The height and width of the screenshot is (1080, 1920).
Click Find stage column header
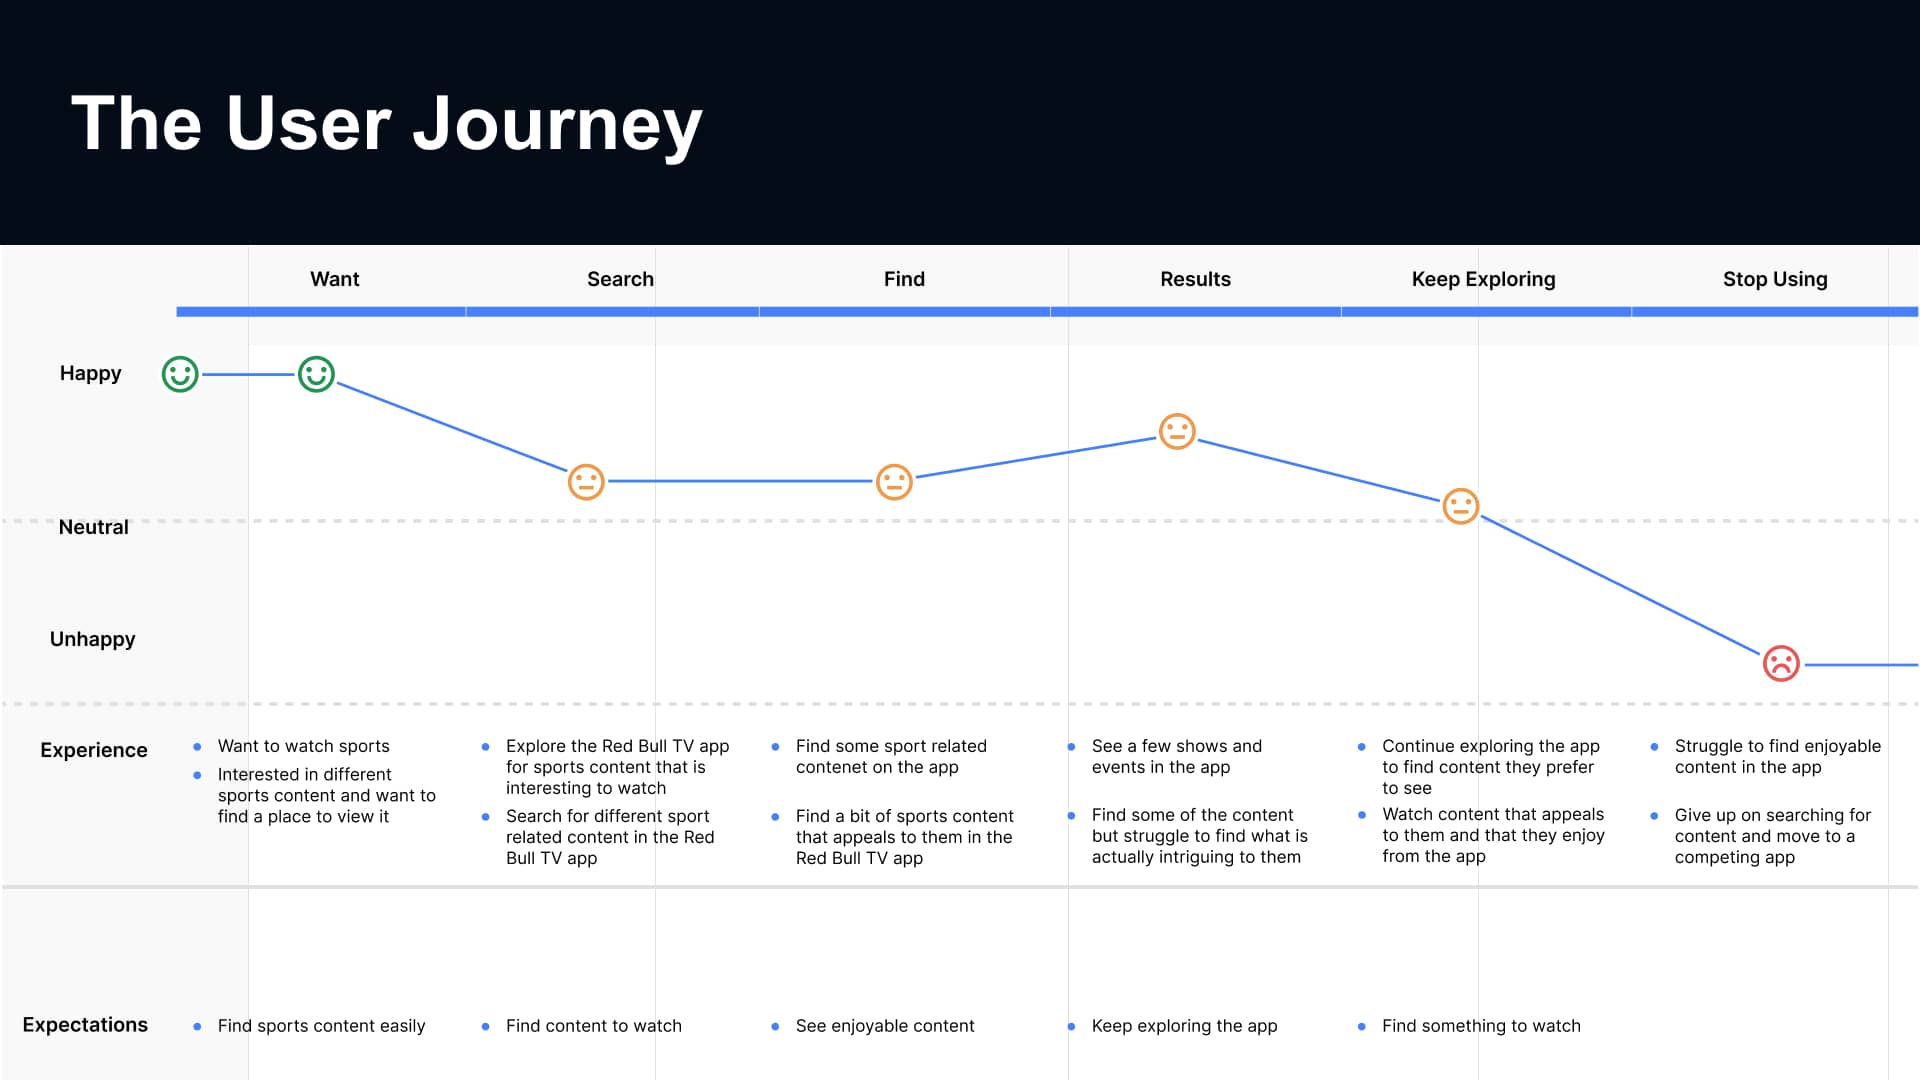903,278
